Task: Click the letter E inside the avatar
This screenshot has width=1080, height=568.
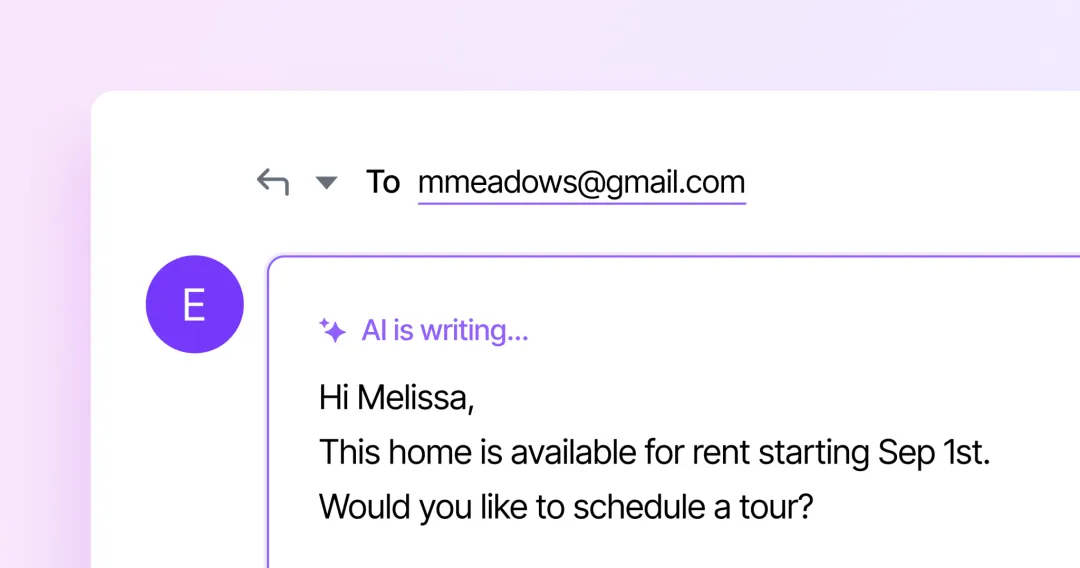Action: [194, 305]
